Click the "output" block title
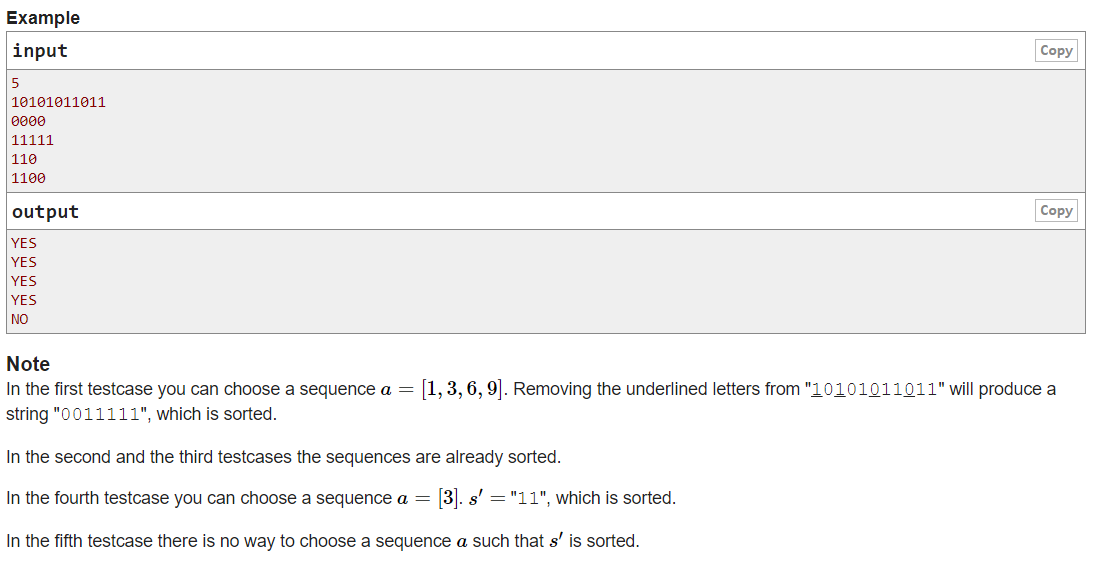 click(x=45, y=212)
